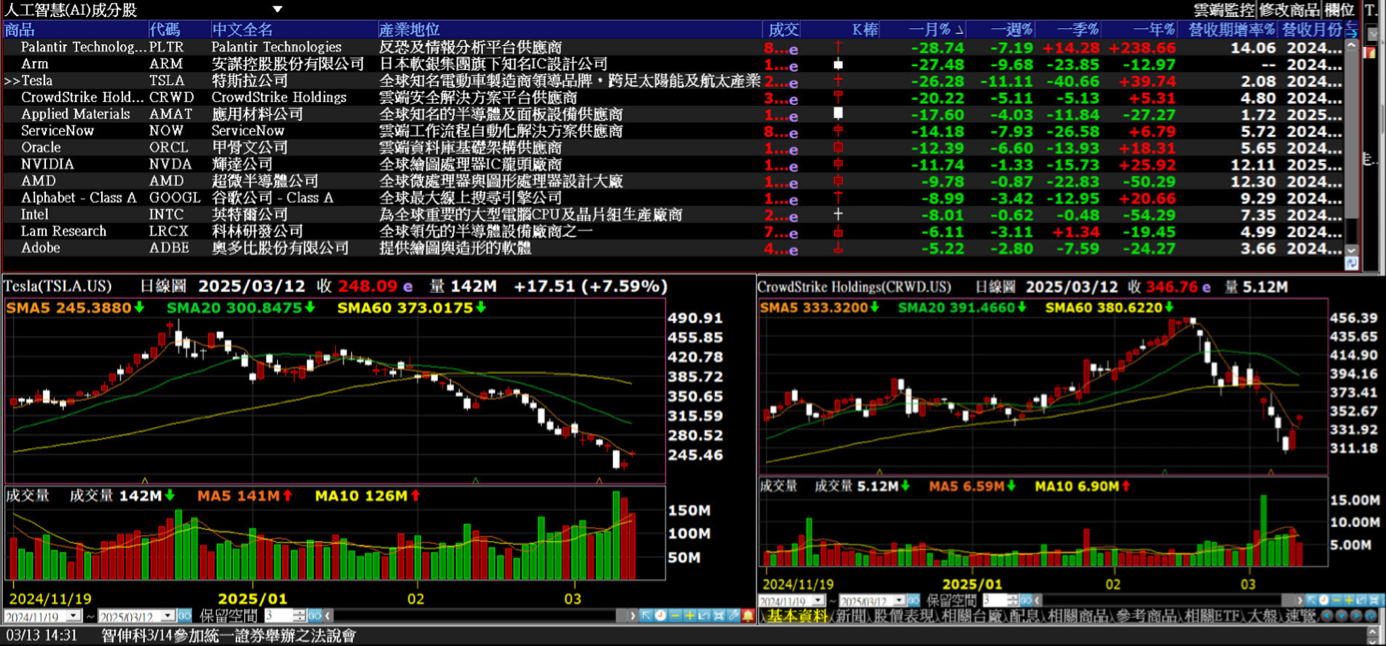Screen dimensions: 1386x646
Task: Click the SMA20 300.8475 indicator label on Tesla chart
Action: tap(240, 307)
